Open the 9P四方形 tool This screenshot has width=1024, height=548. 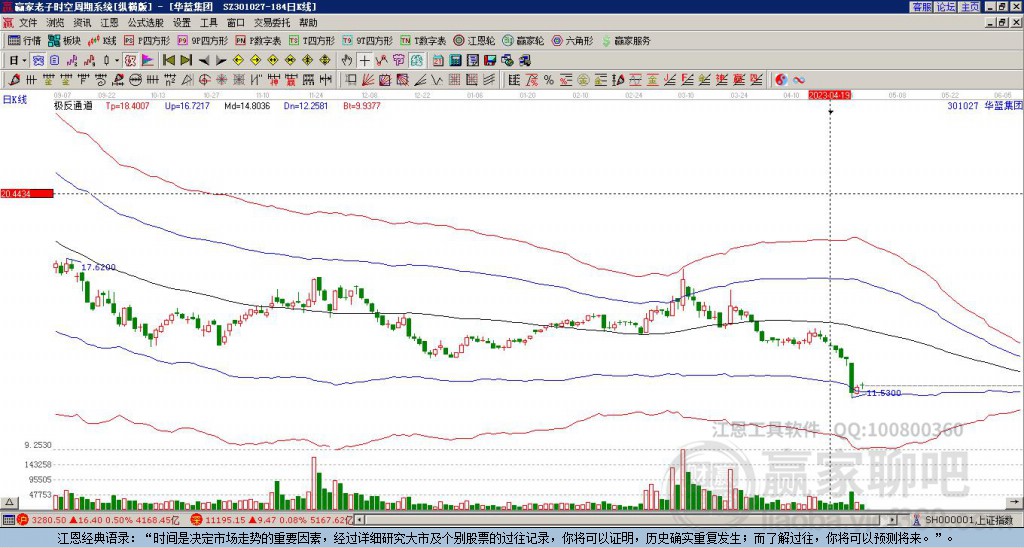pyautogui.click(x=202, y=40)
